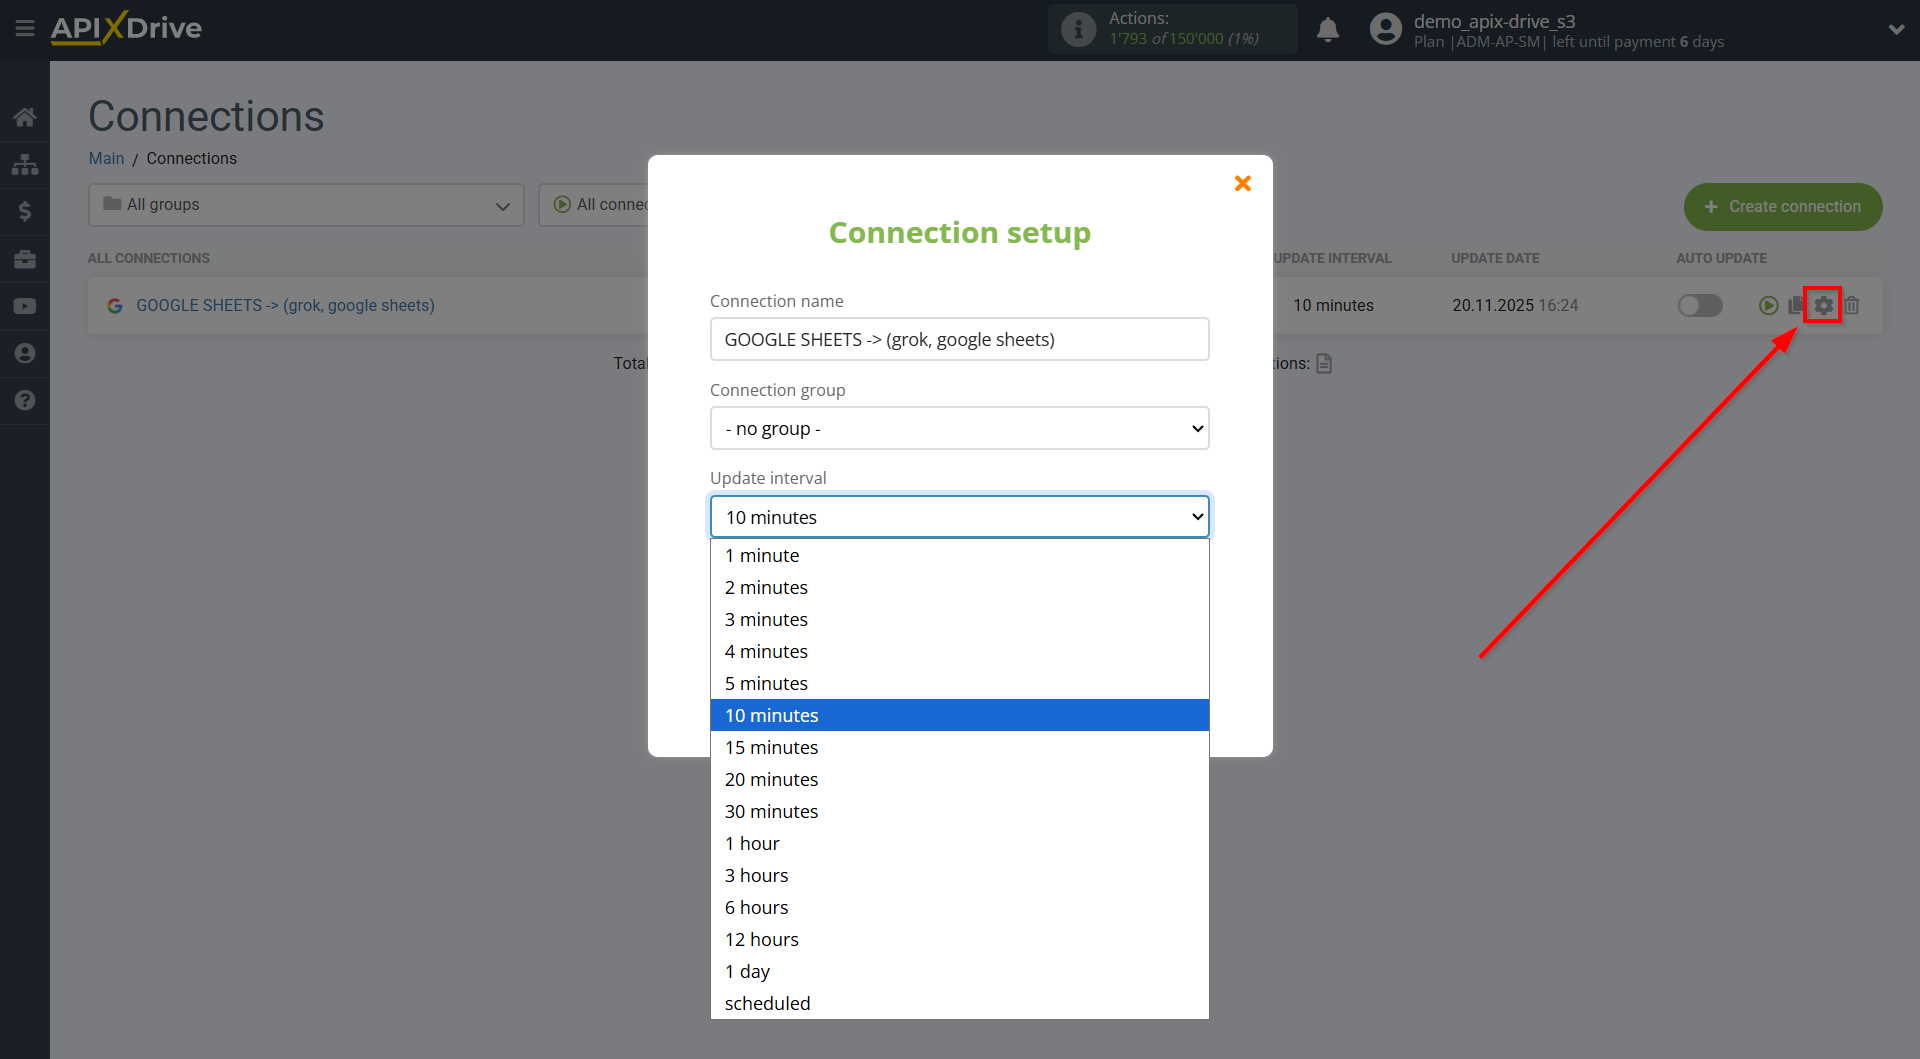Open the Connections hierarchy icon in sidebar

25,164
